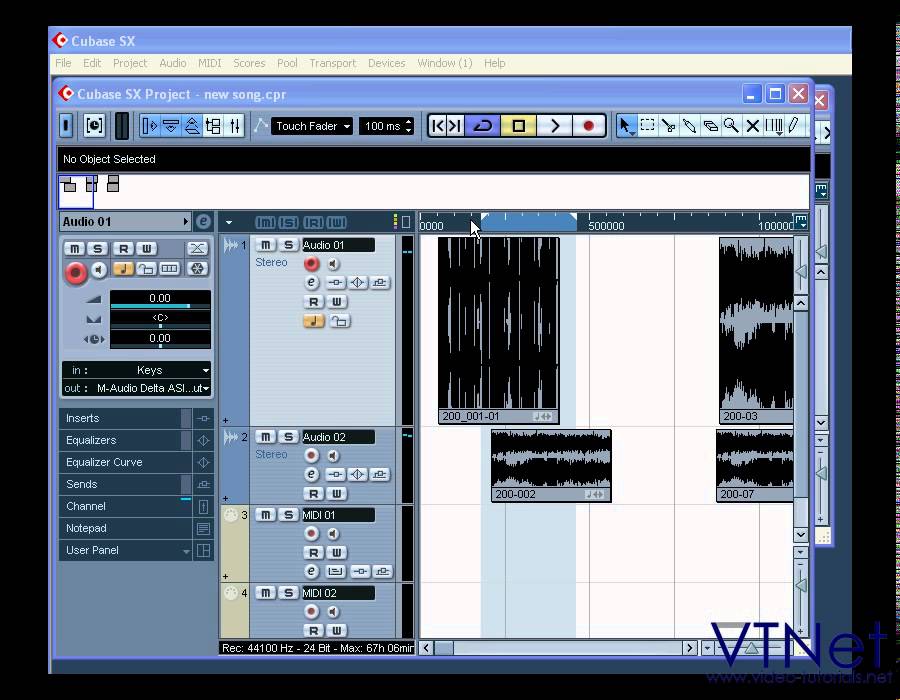Toggle Write automation in the Inspector
The image size is (900, 700).
click(x=146, y=248)
